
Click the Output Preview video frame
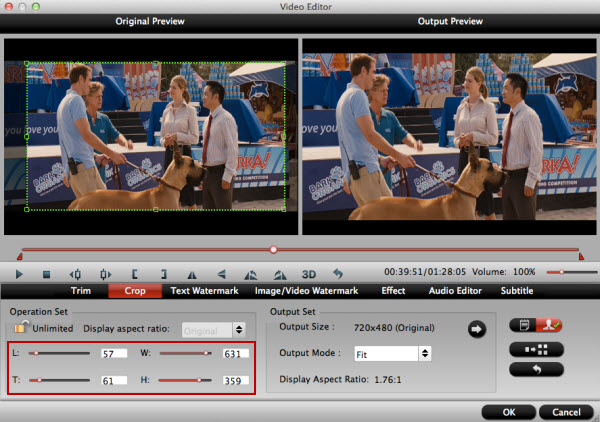coord(449,137)
